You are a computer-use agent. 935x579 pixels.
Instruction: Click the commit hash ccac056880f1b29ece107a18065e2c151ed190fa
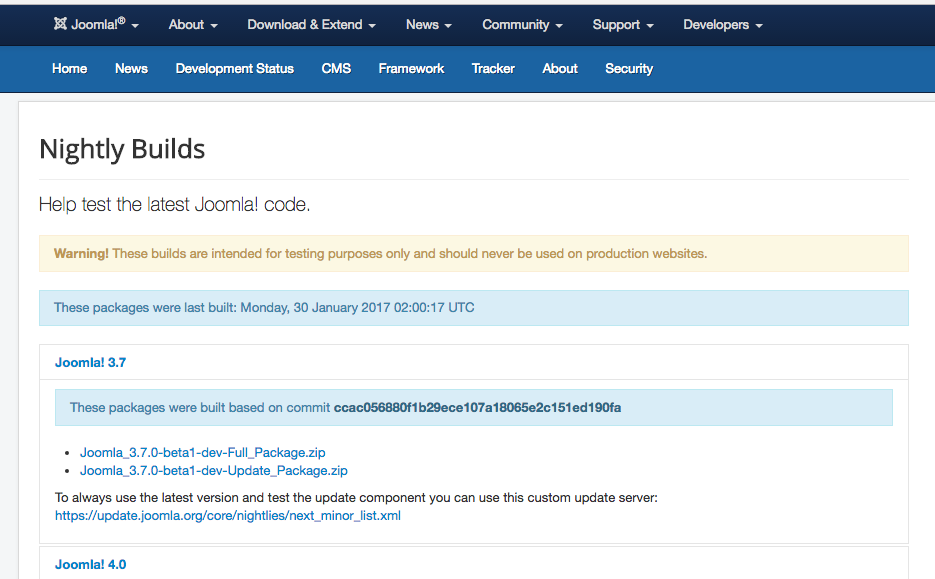pos(477,408)
